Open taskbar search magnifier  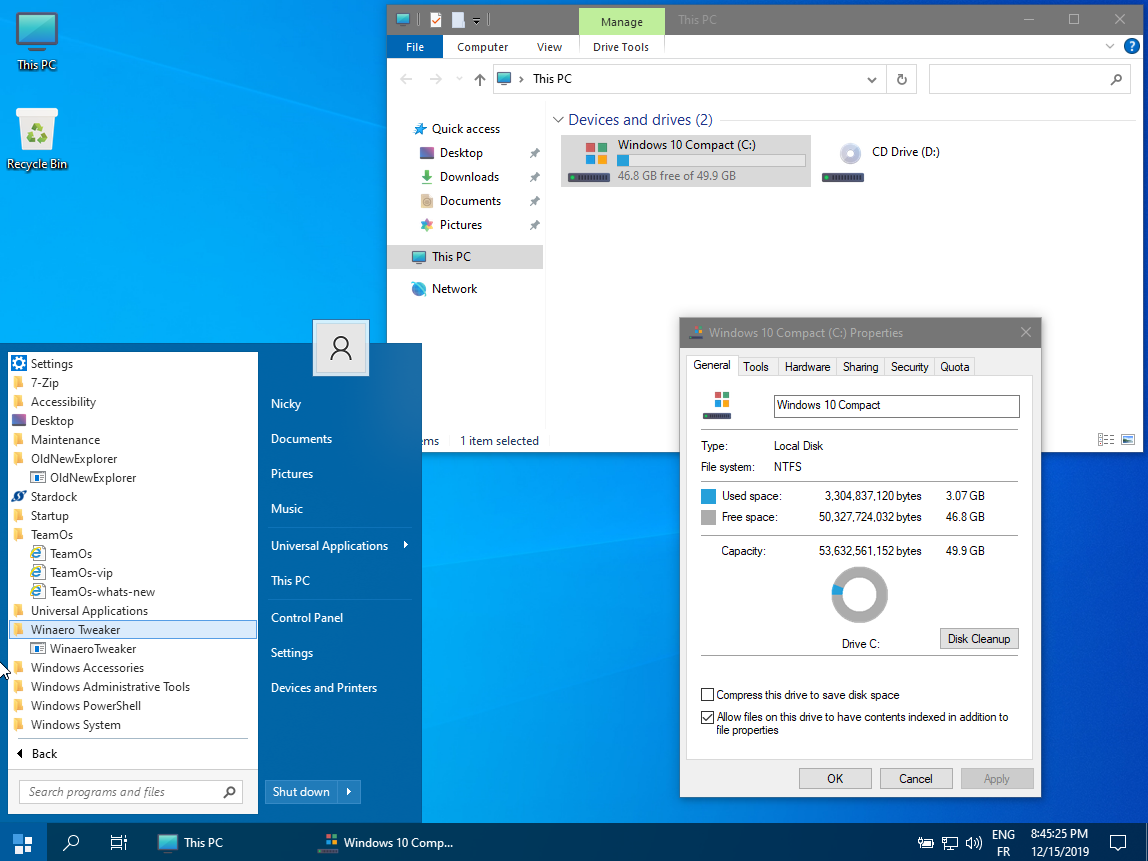tap(71, 843)
